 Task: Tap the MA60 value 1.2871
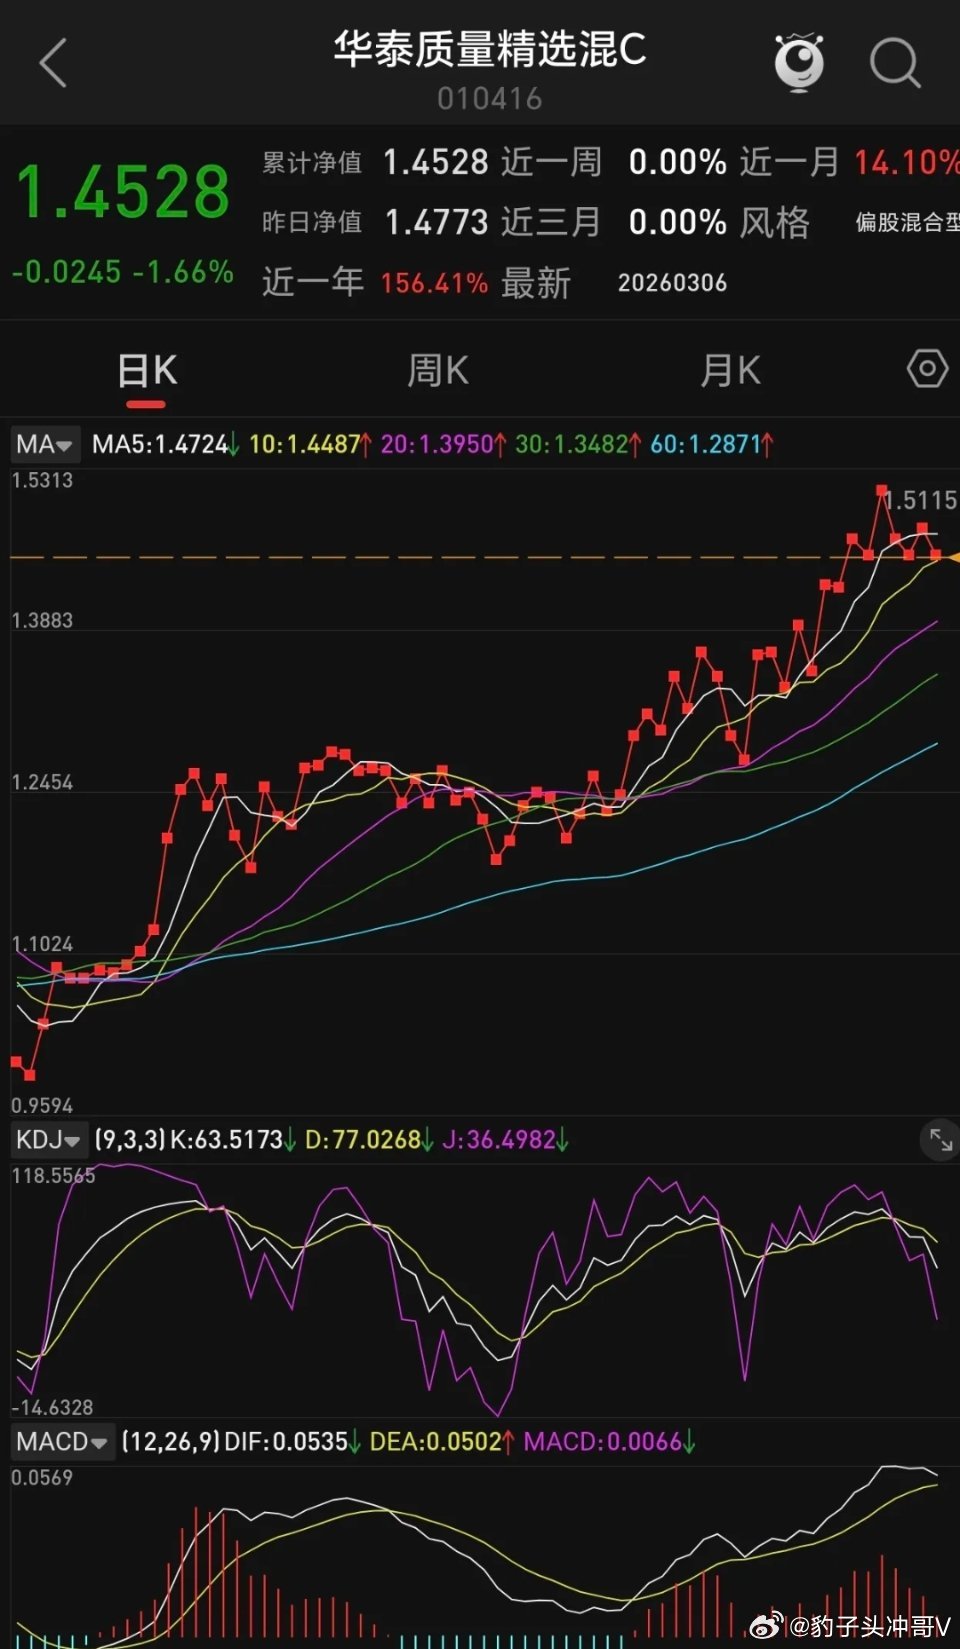click(x=725, y=444)
